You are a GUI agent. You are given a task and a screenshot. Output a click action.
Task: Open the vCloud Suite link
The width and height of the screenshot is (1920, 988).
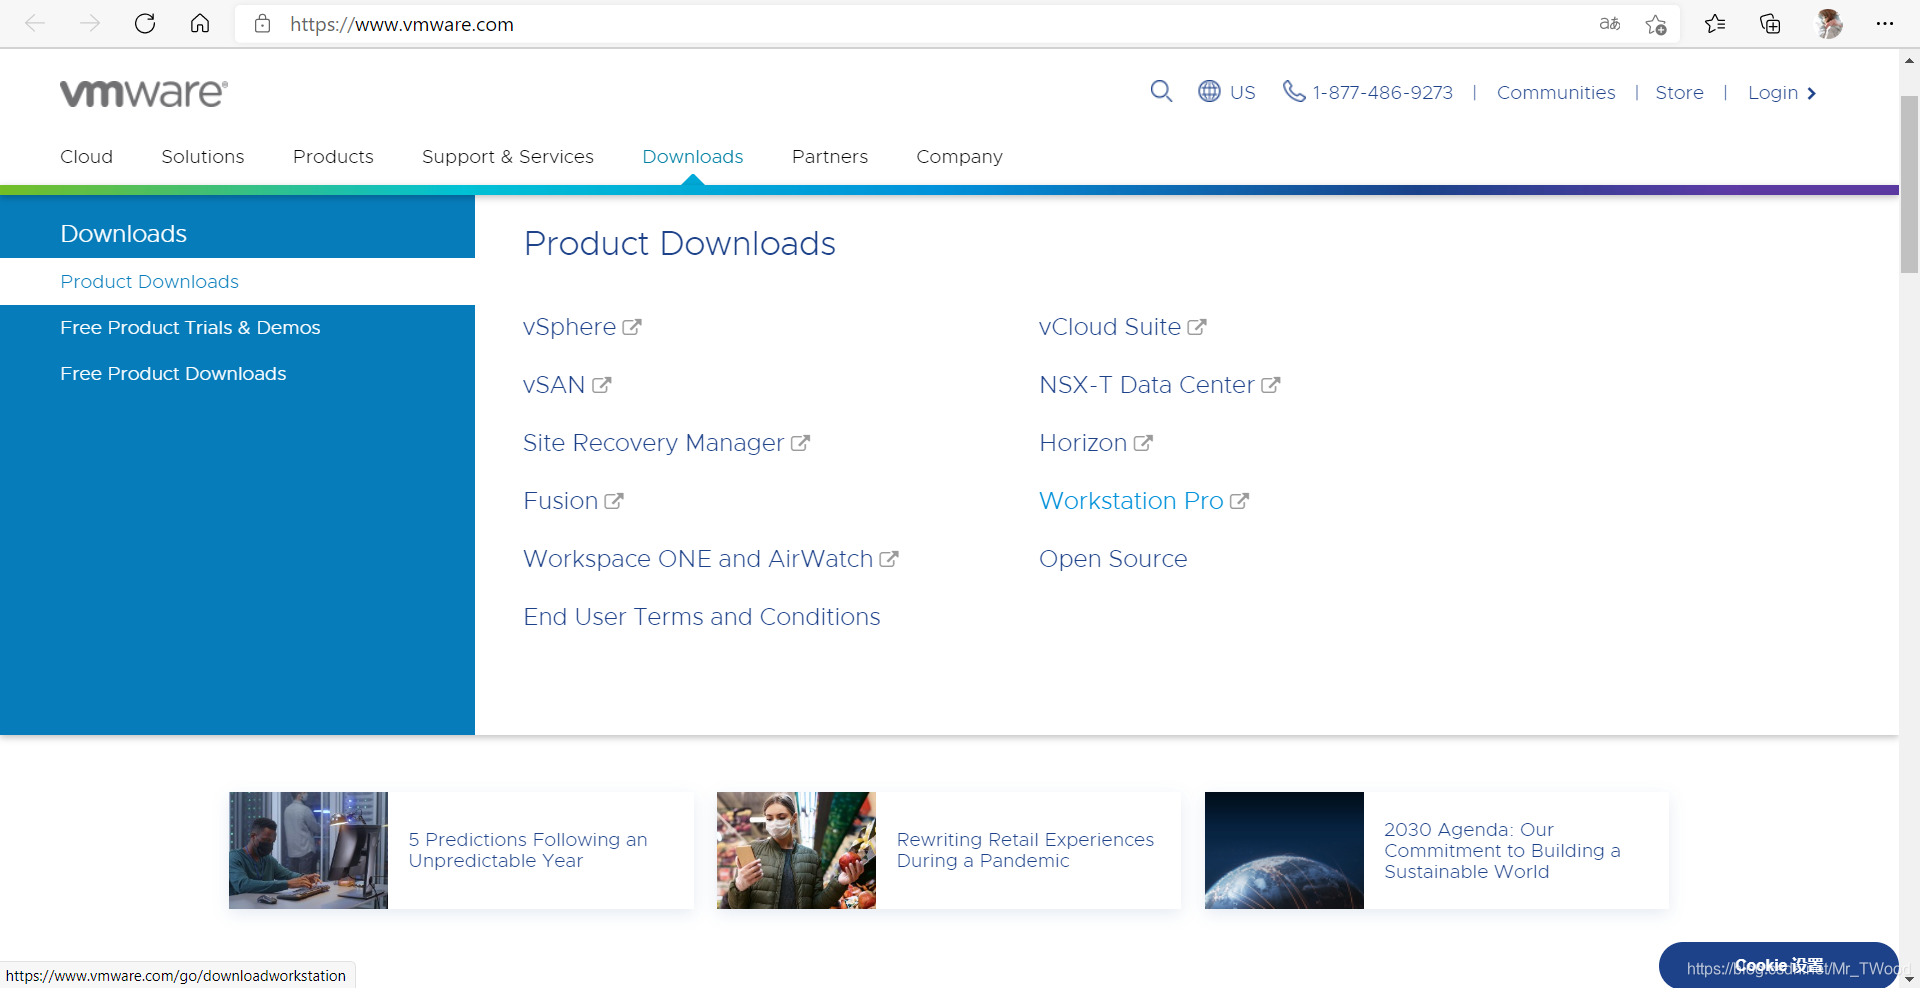click(1110, 327)
